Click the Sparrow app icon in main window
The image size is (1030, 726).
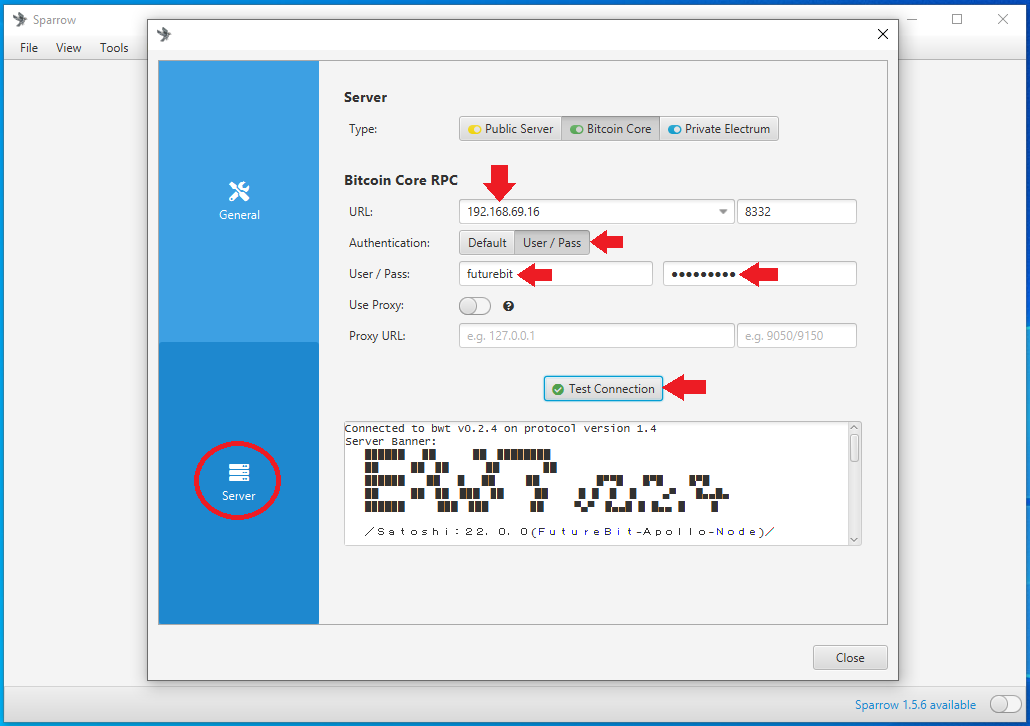(x=20, y=20)
